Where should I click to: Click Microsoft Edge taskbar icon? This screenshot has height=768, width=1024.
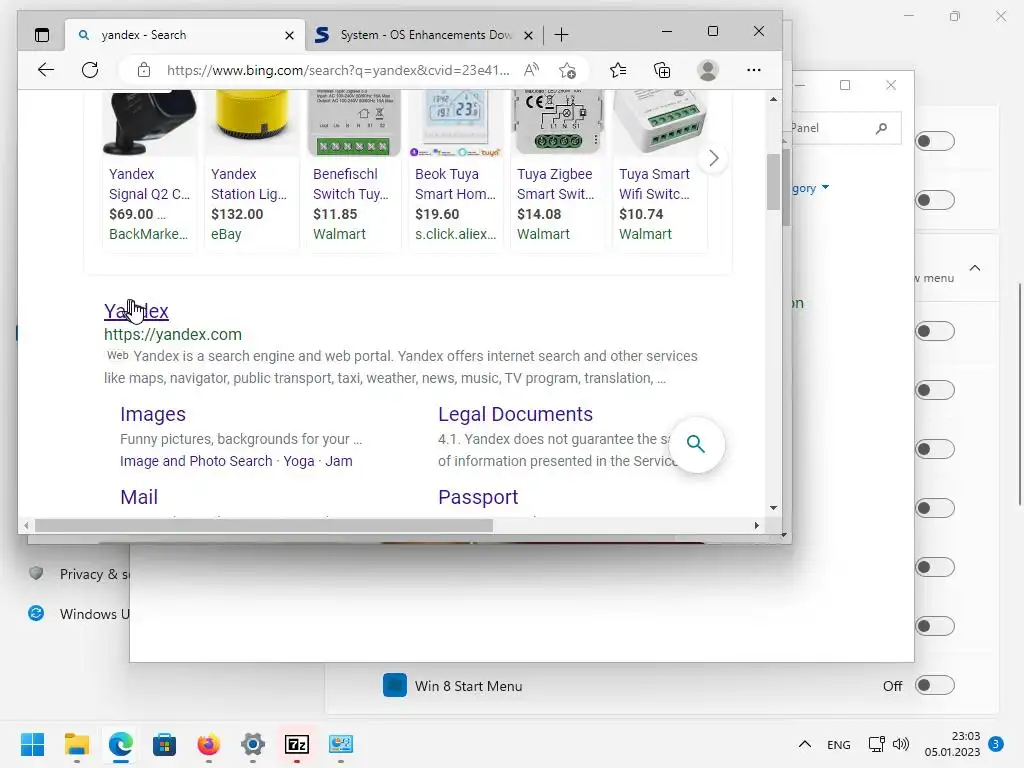(x=121, y=744)
